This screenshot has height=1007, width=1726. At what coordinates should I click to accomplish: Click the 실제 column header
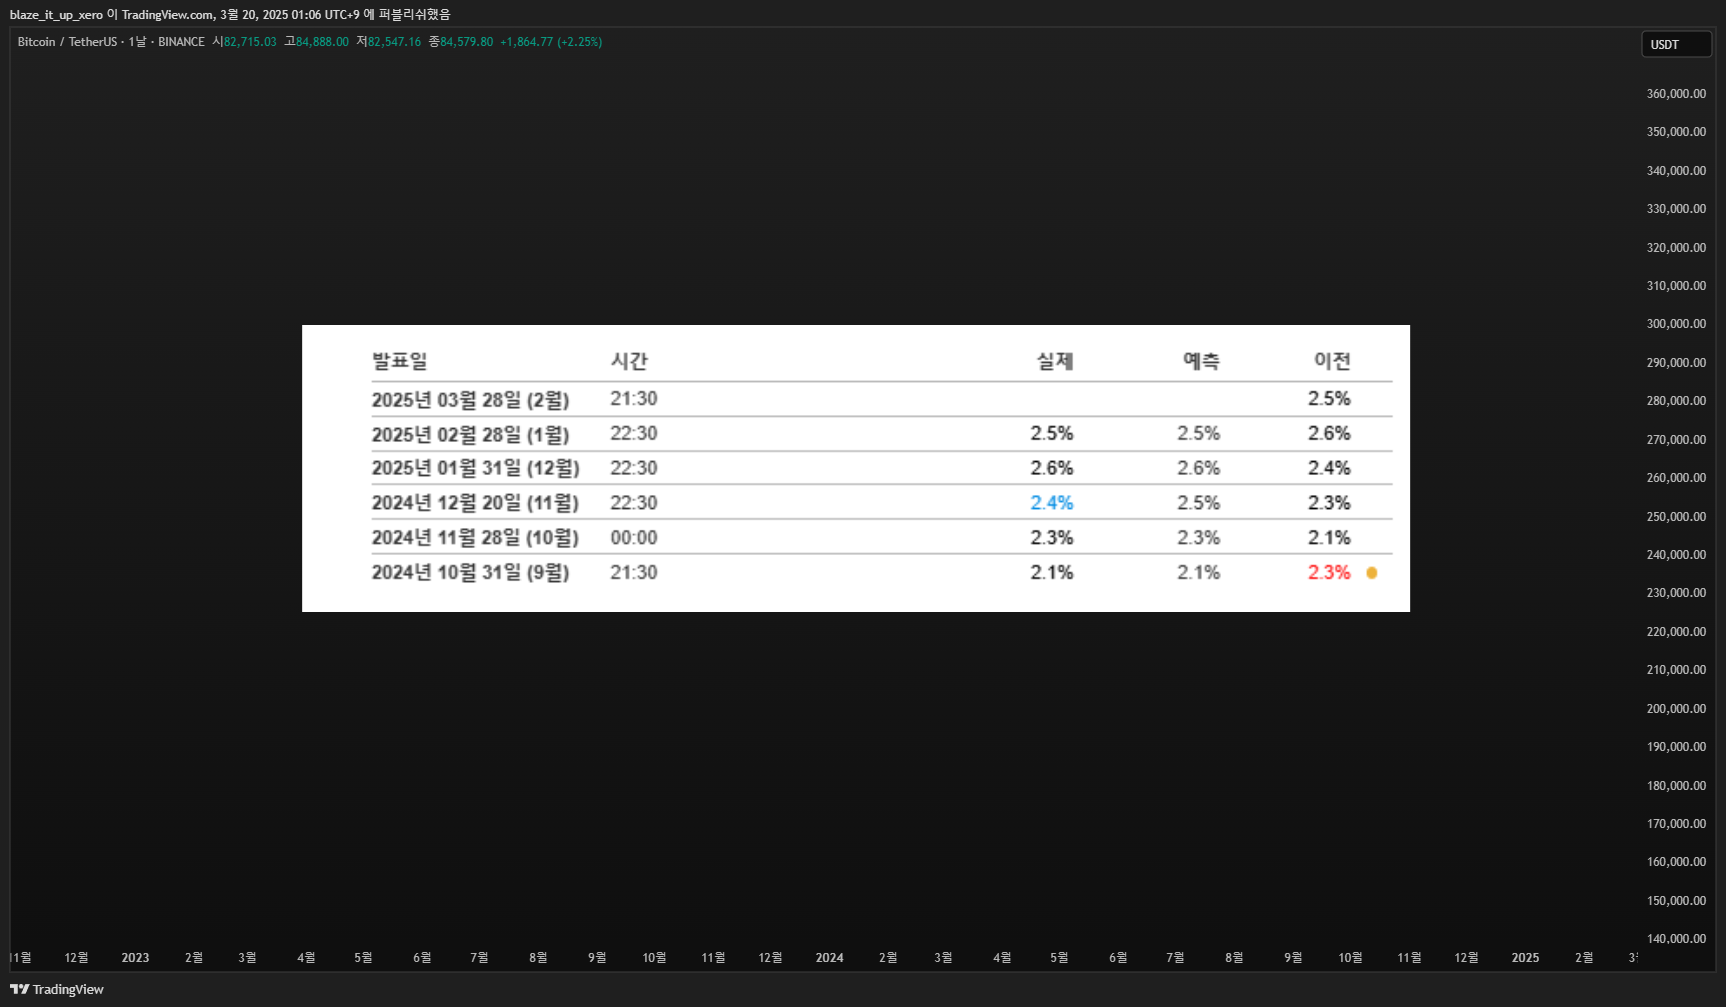point(1055,361)
